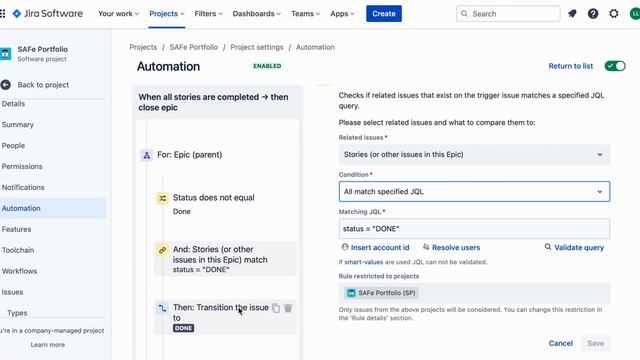
Task: Open the notifications icon
Action: [572, 13]
